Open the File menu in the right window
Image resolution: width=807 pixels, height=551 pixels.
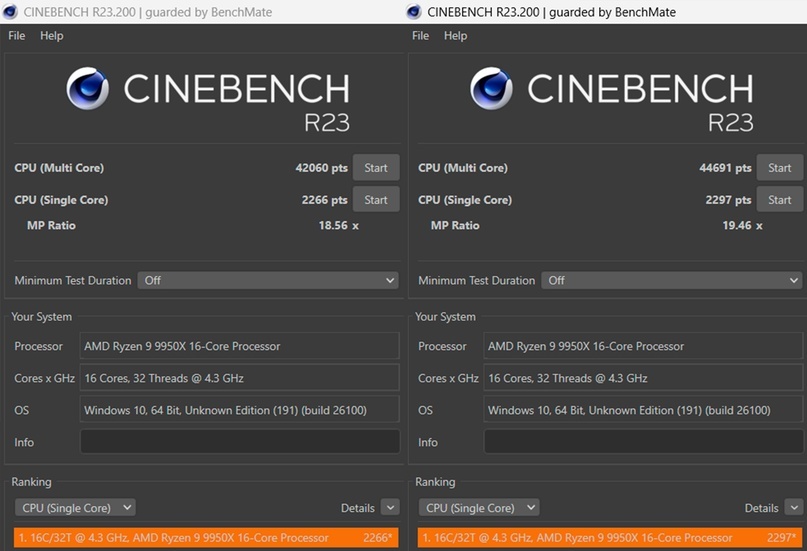[x=421, y=36]
